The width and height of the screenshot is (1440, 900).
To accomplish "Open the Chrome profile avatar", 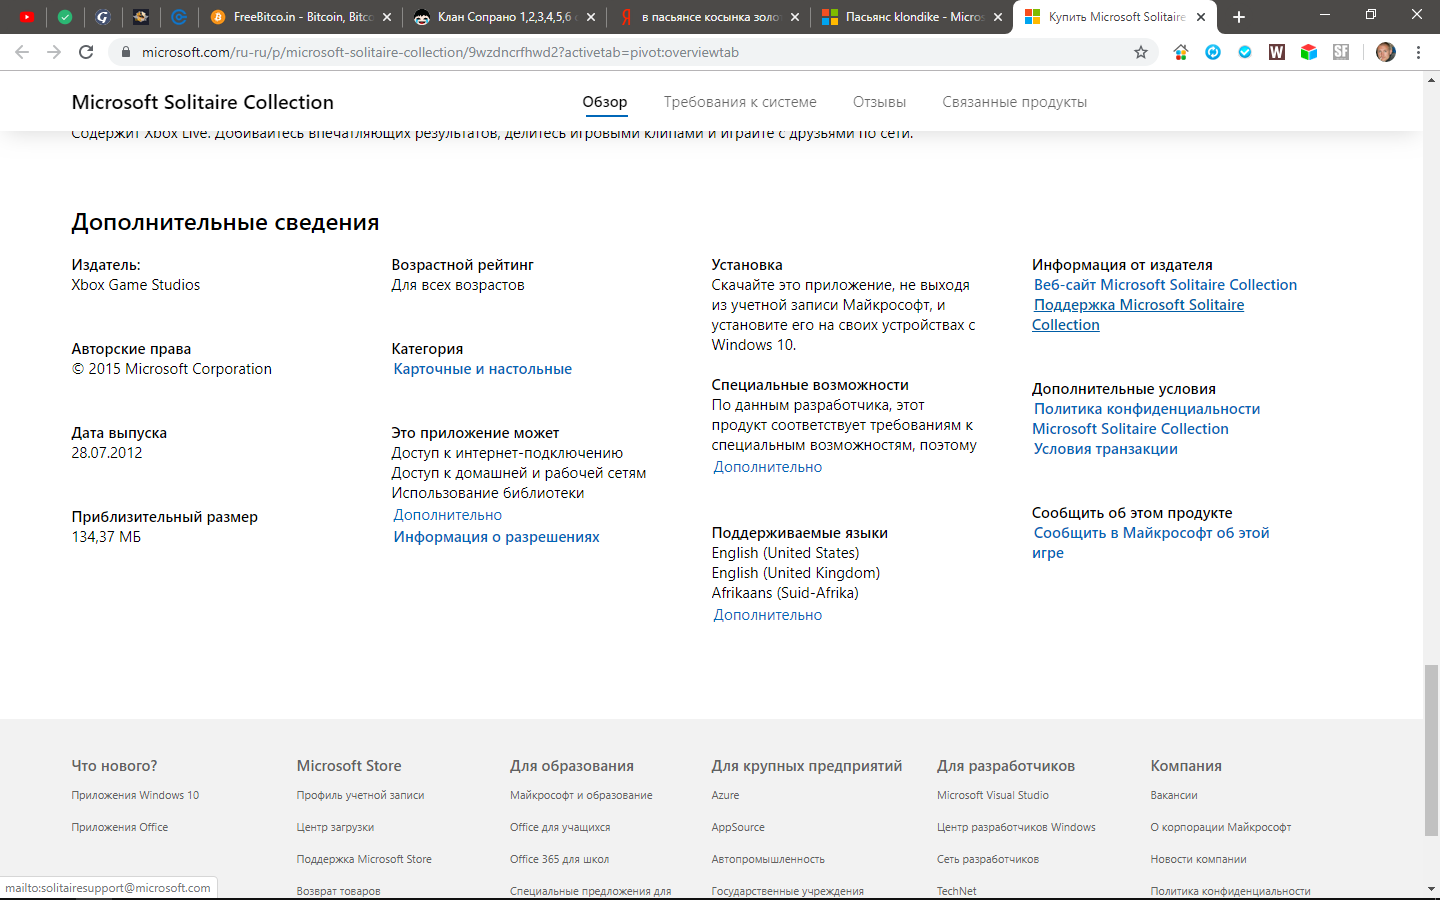I will point(1385,52).
